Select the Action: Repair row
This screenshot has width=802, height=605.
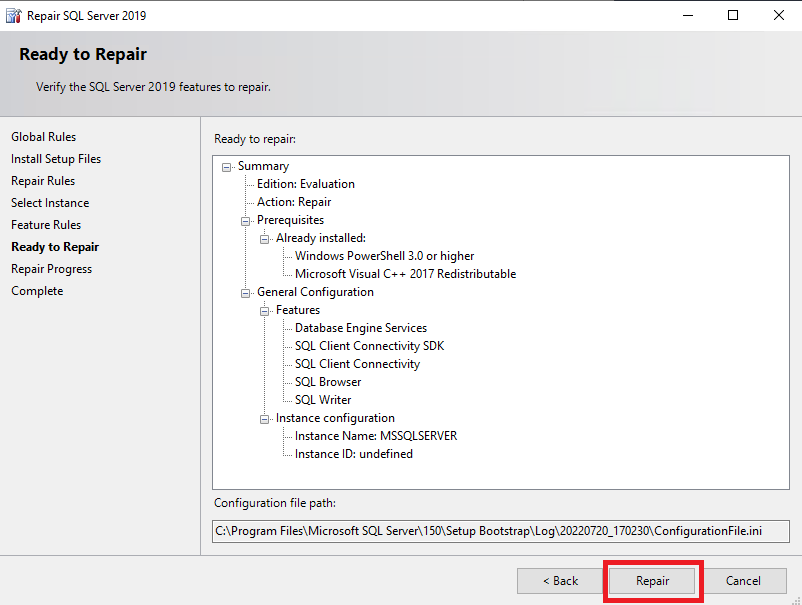(x=294, y=202)
